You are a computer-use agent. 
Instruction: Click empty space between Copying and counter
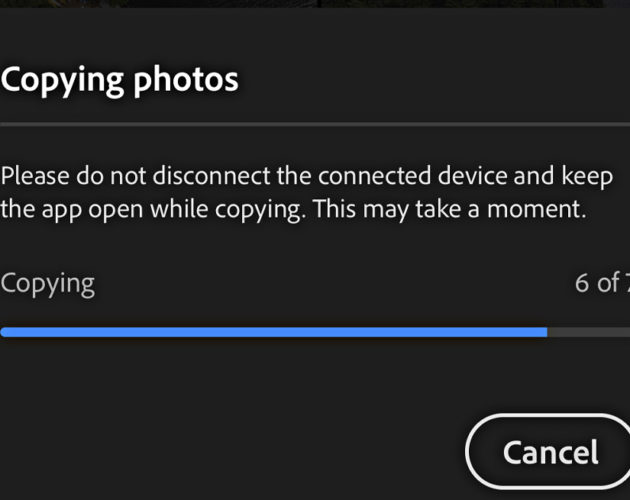click(x=335, y=283)
